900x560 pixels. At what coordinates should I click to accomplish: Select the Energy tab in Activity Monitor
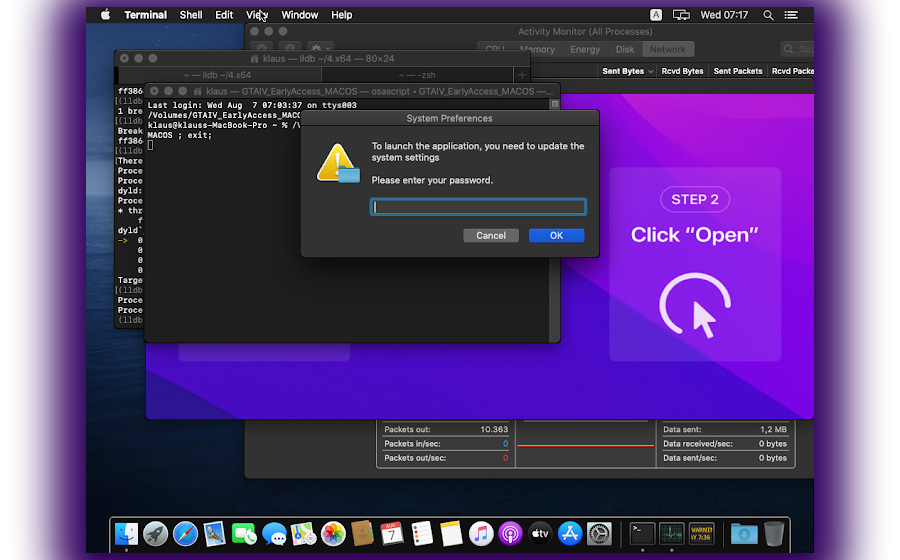pyautogui.click(x=585, y=49)
